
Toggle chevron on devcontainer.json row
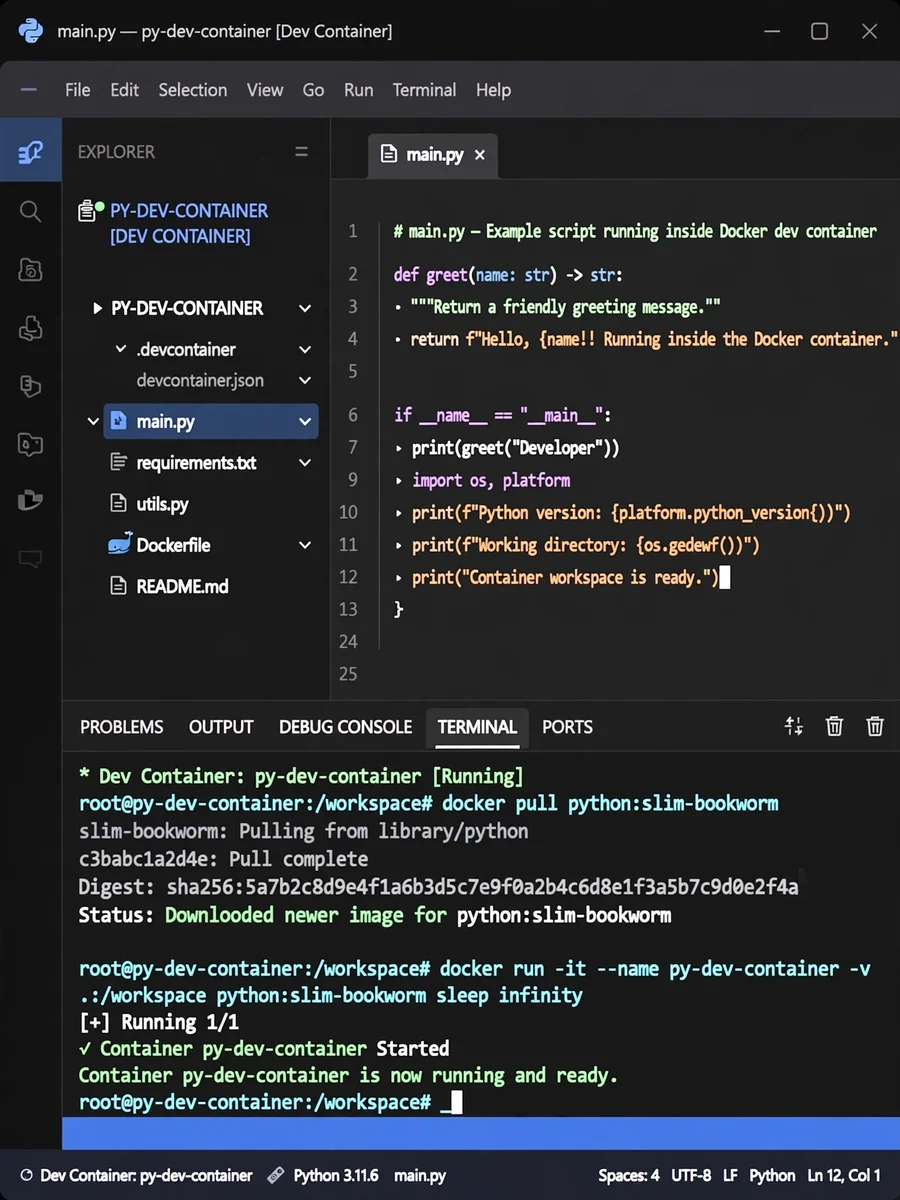pyautogui.click(x=305, y=380)
